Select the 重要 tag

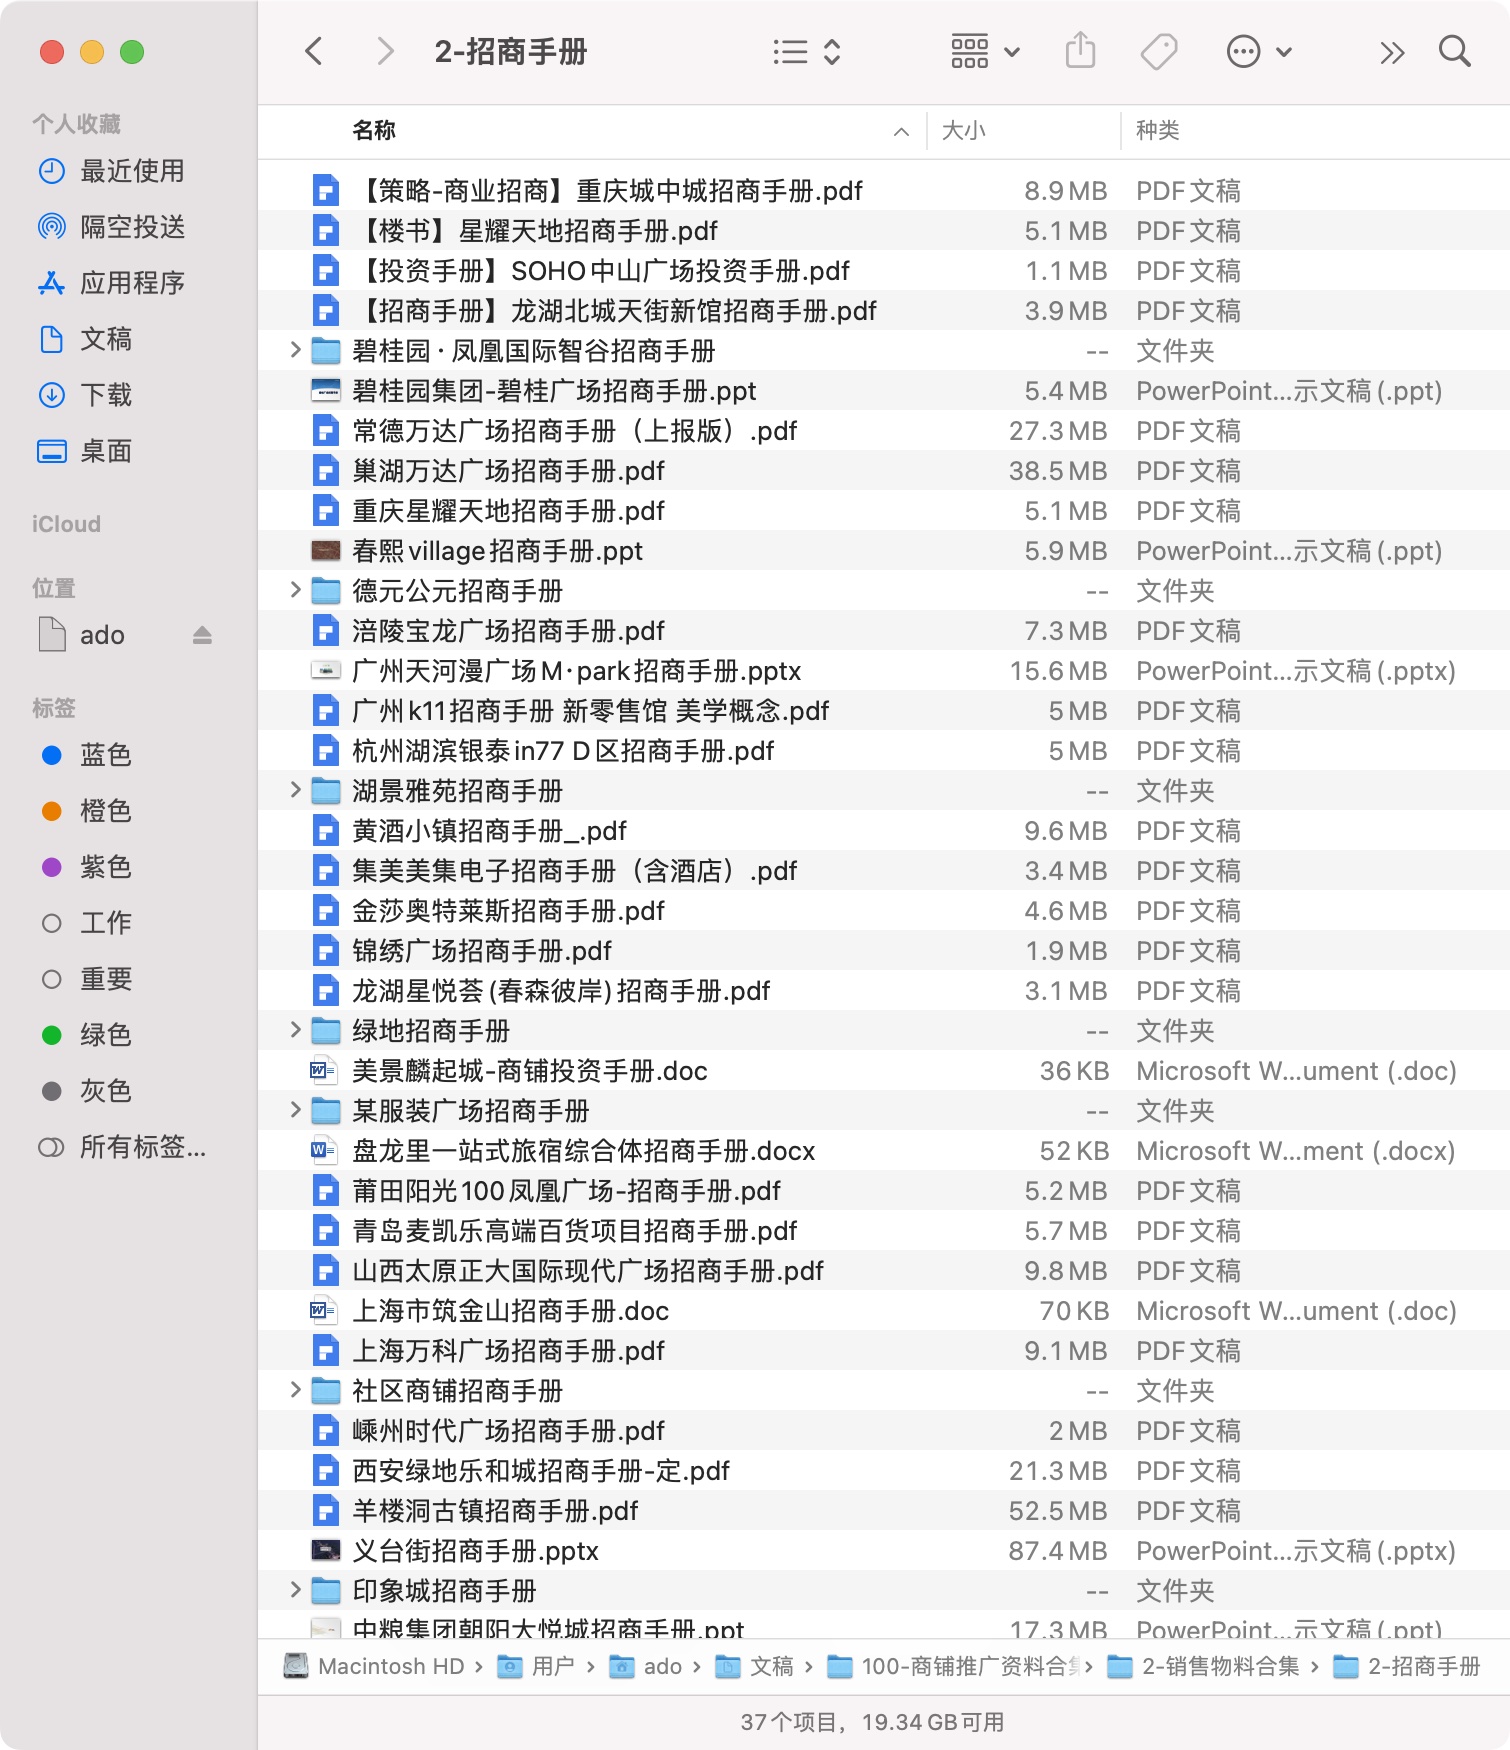pyautogui.click(x=106, y=979)
